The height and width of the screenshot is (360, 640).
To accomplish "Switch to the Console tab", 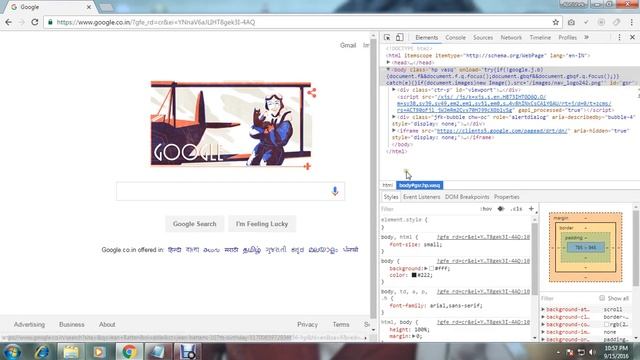I will (x=456, y=37).
